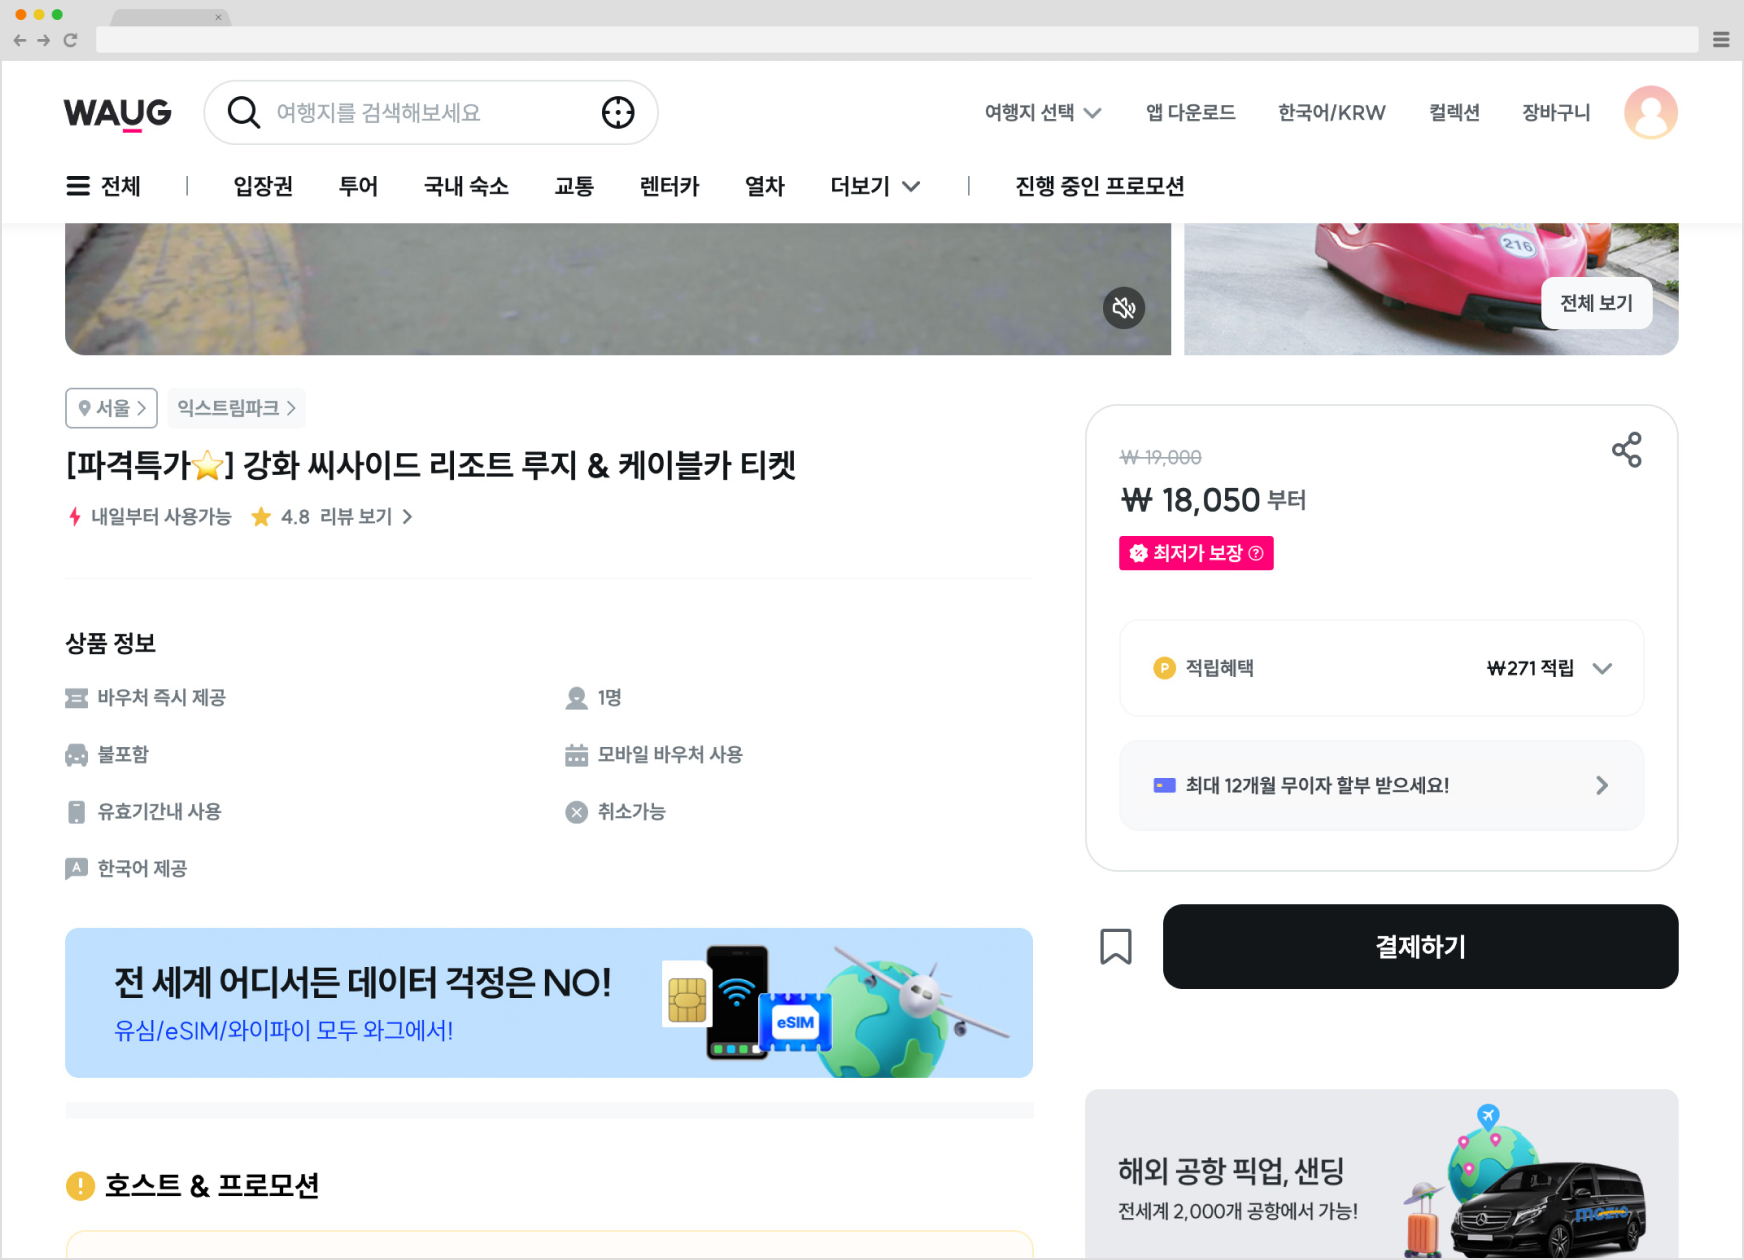Click the pink kart photo thumbnail
The width and height of the screenshot is (1744, 1260).
click(1431, 289)
